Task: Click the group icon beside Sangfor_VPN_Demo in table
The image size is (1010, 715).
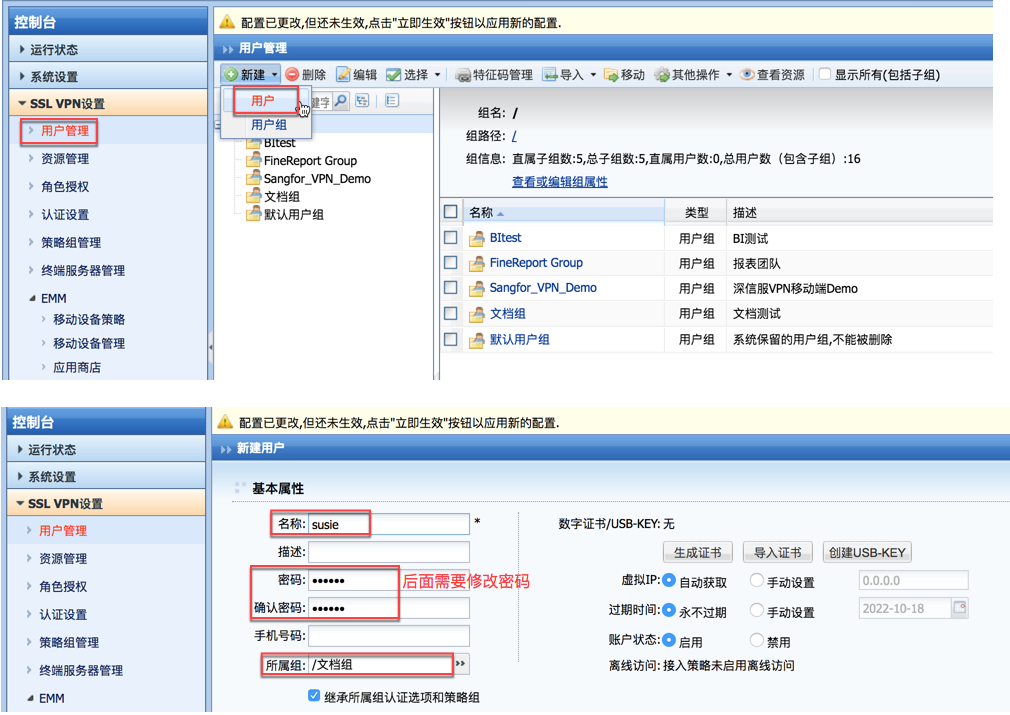Action: click(477, 289)
